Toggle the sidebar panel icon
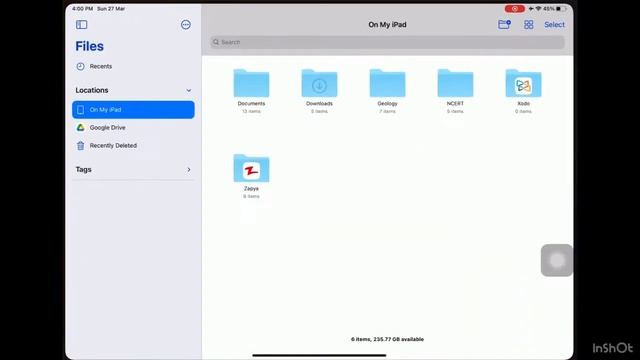This screenshot has width=640, height=360. click(81, 24)
